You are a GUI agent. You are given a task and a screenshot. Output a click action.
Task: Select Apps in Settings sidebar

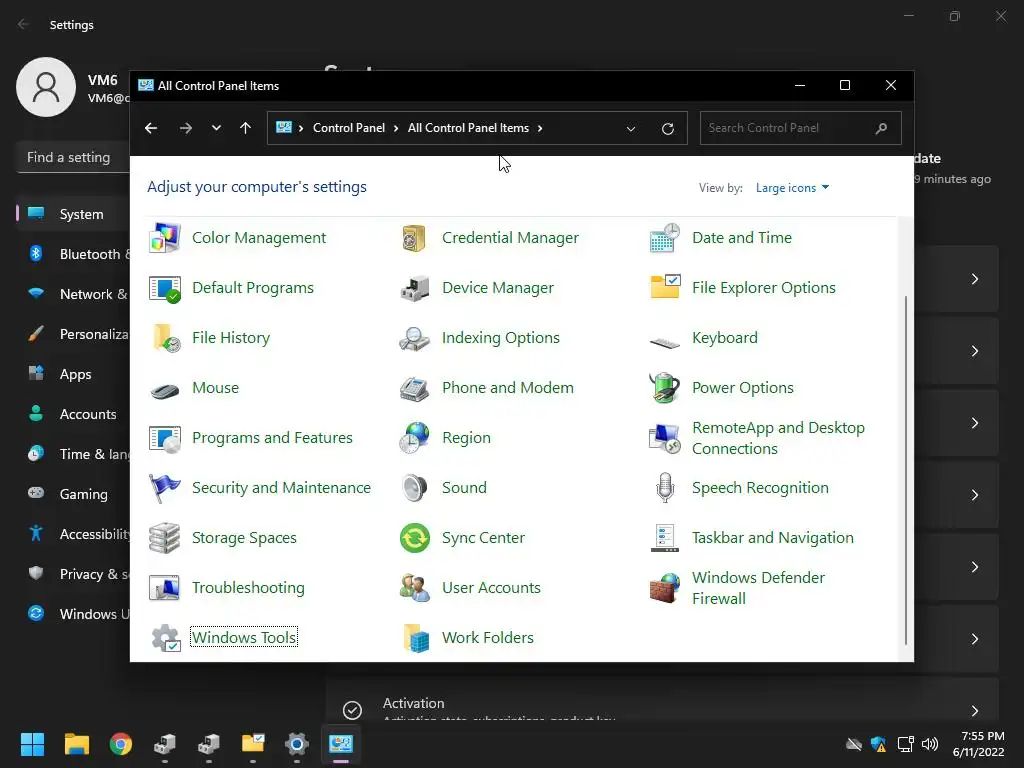click(x=74, y=374)
